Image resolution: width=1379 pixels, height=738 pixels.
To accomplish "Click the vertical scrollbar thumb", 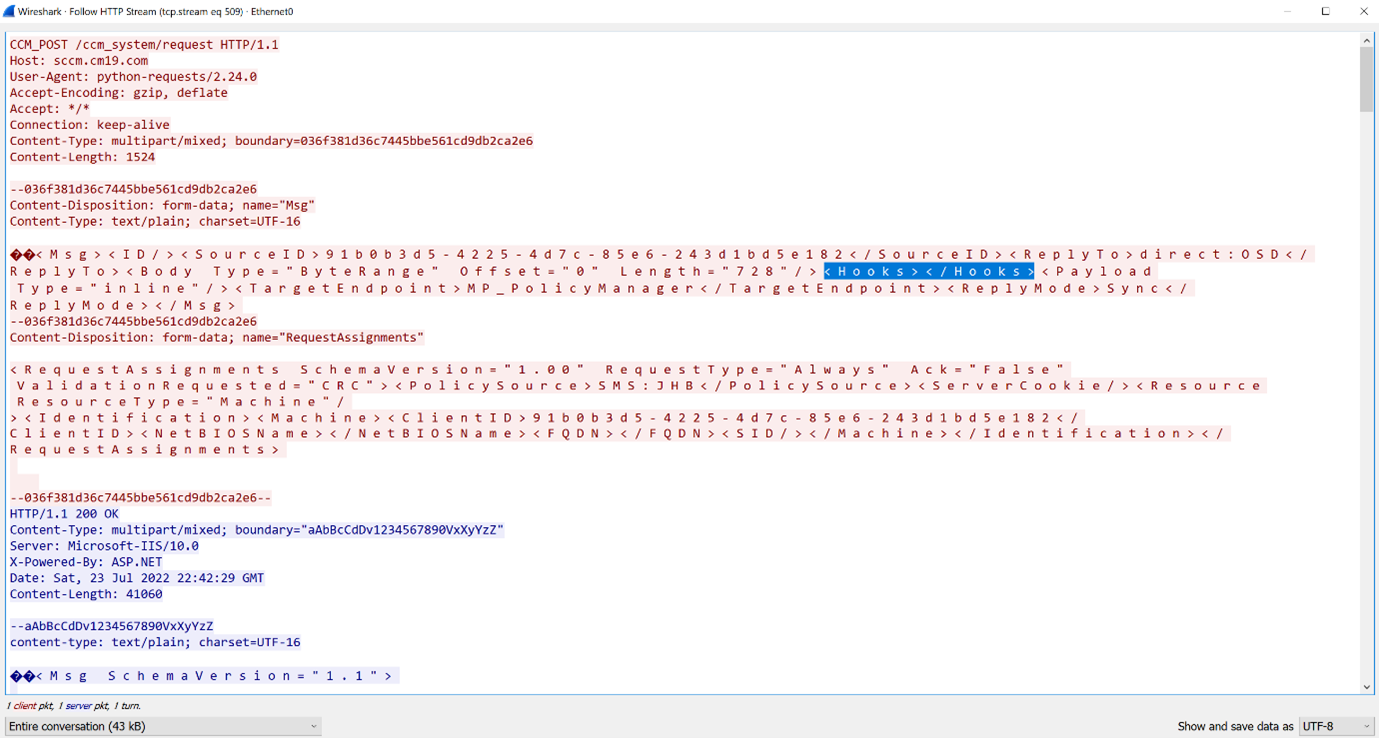I will 1367,80.
